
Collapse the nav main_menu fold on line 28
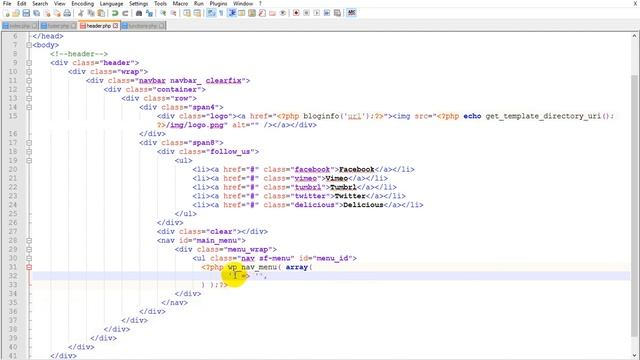(x=29, y=241)
